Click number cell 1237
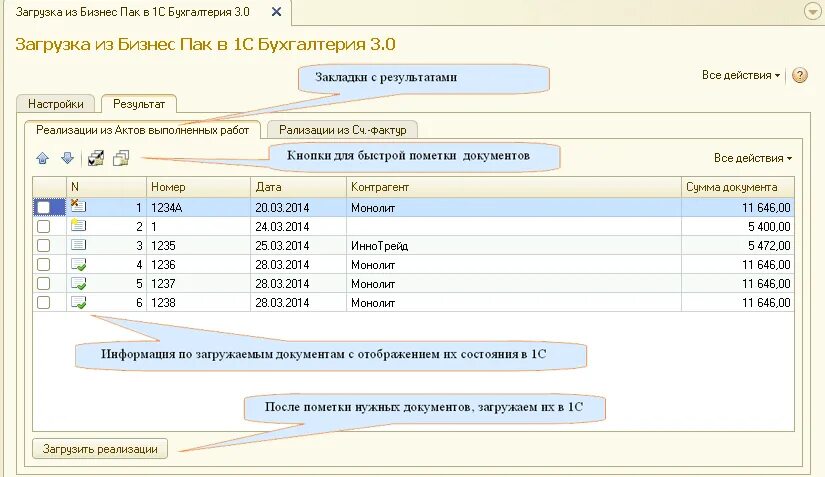 pos(198,283)
